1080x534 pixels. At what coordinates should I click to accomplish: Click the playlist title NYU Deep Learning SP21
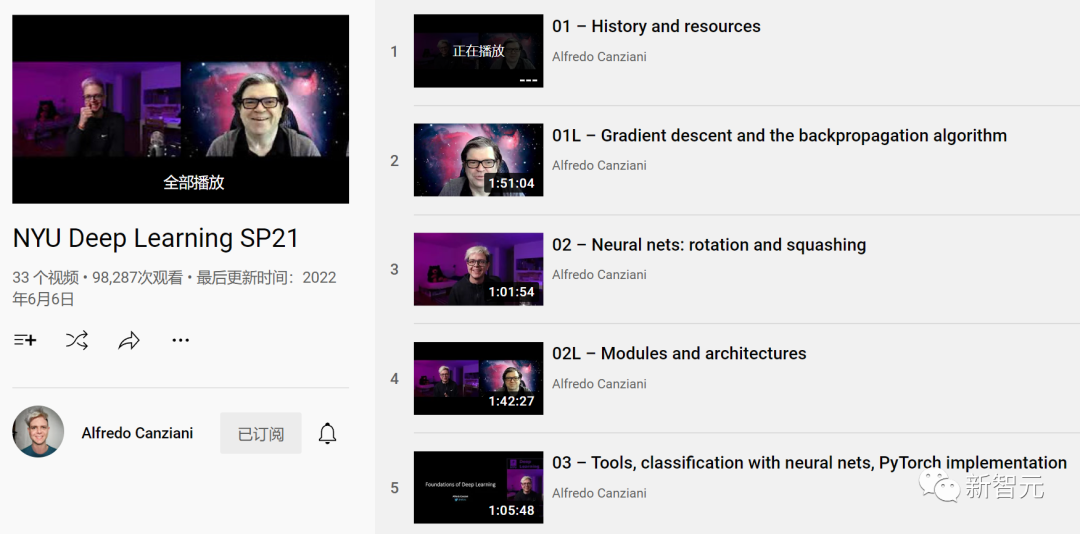[156, 238]
